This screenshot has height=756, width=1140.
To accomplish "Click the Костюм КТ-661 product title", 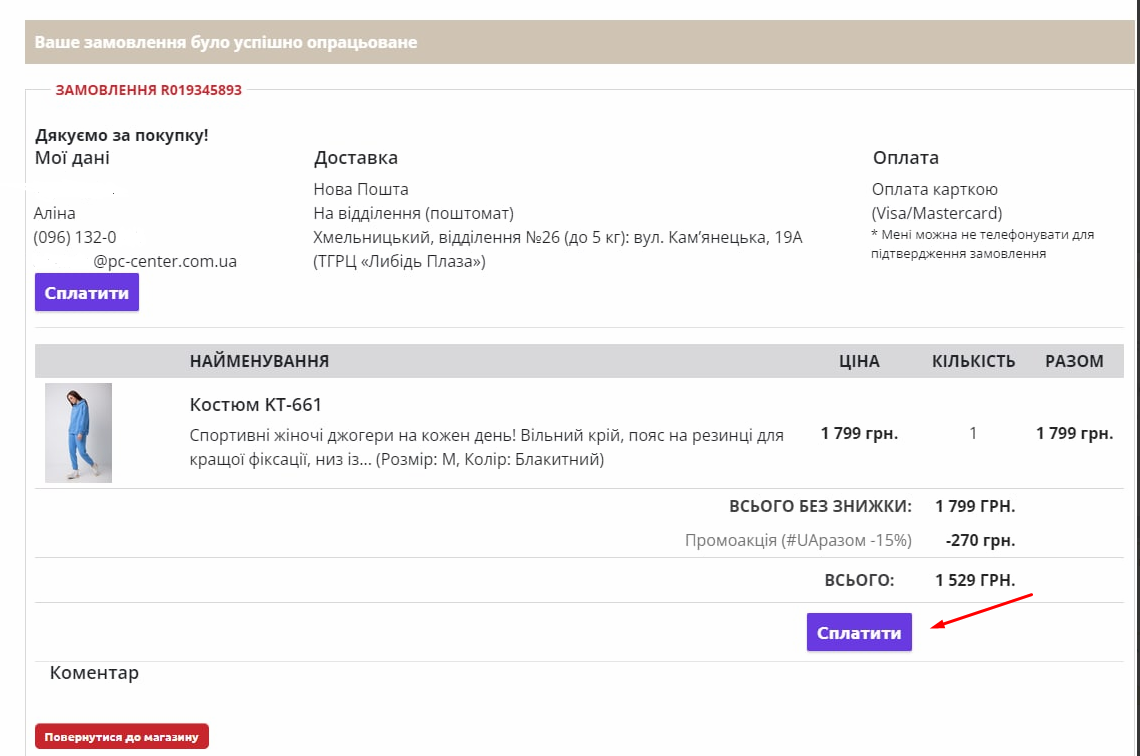I will [x=255, y=405].
